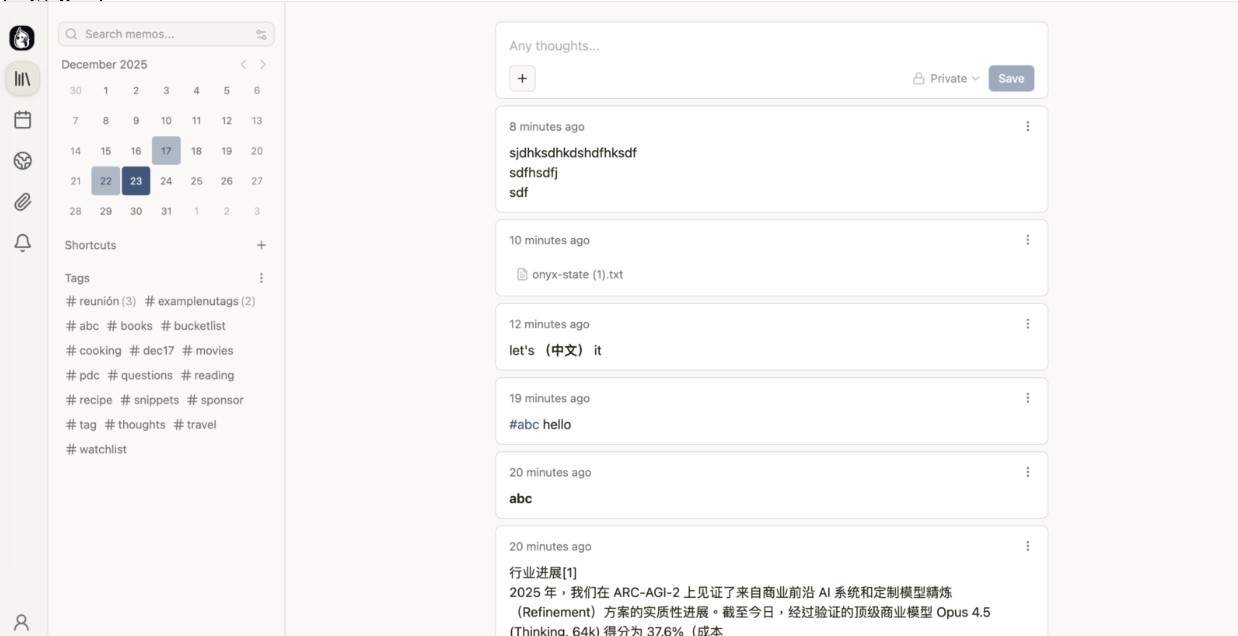The height and width of the screenshot is (636, 1238).
Task: Click the #abc tag in hello memo
Action: (x=524, y=424)
